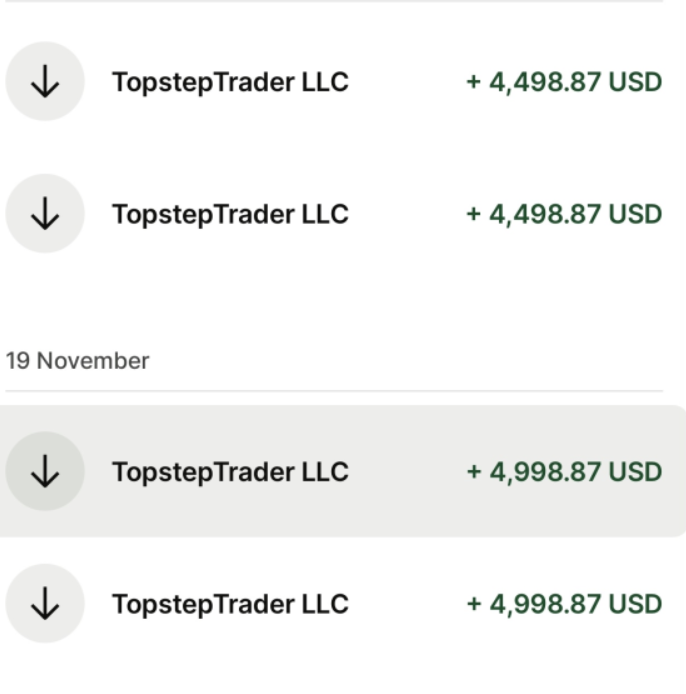The height and width of the screenshot is (694, 686).
Task: Click the LLC text in the second transaction
Action: 325,214
